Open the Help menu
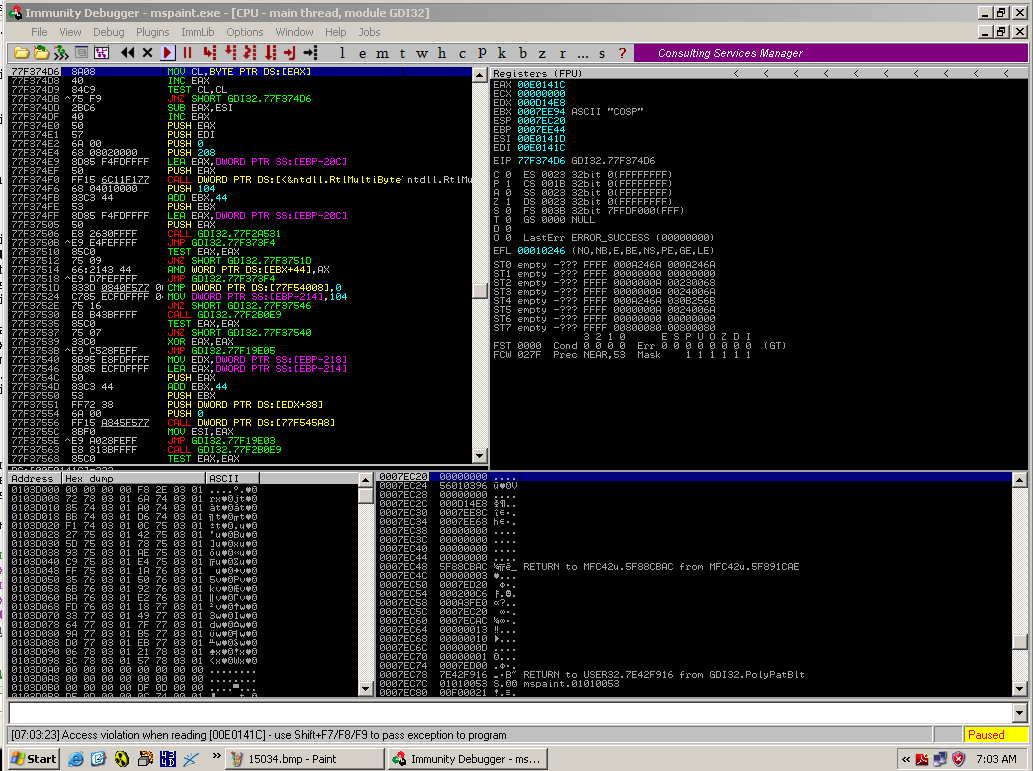 coord(335,32)
